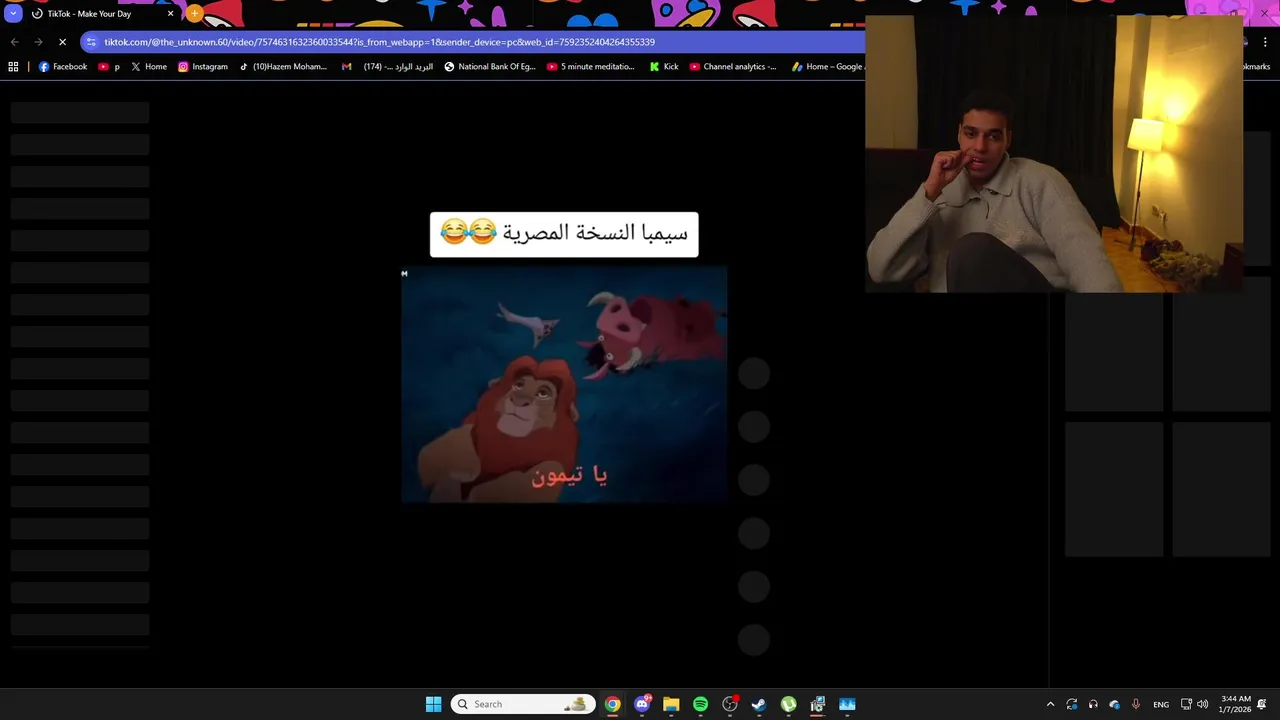This screenshot has width=1280, height=720.
Task: Open the Home – Google Ads bookmark
Action: [x=828, y=67]
